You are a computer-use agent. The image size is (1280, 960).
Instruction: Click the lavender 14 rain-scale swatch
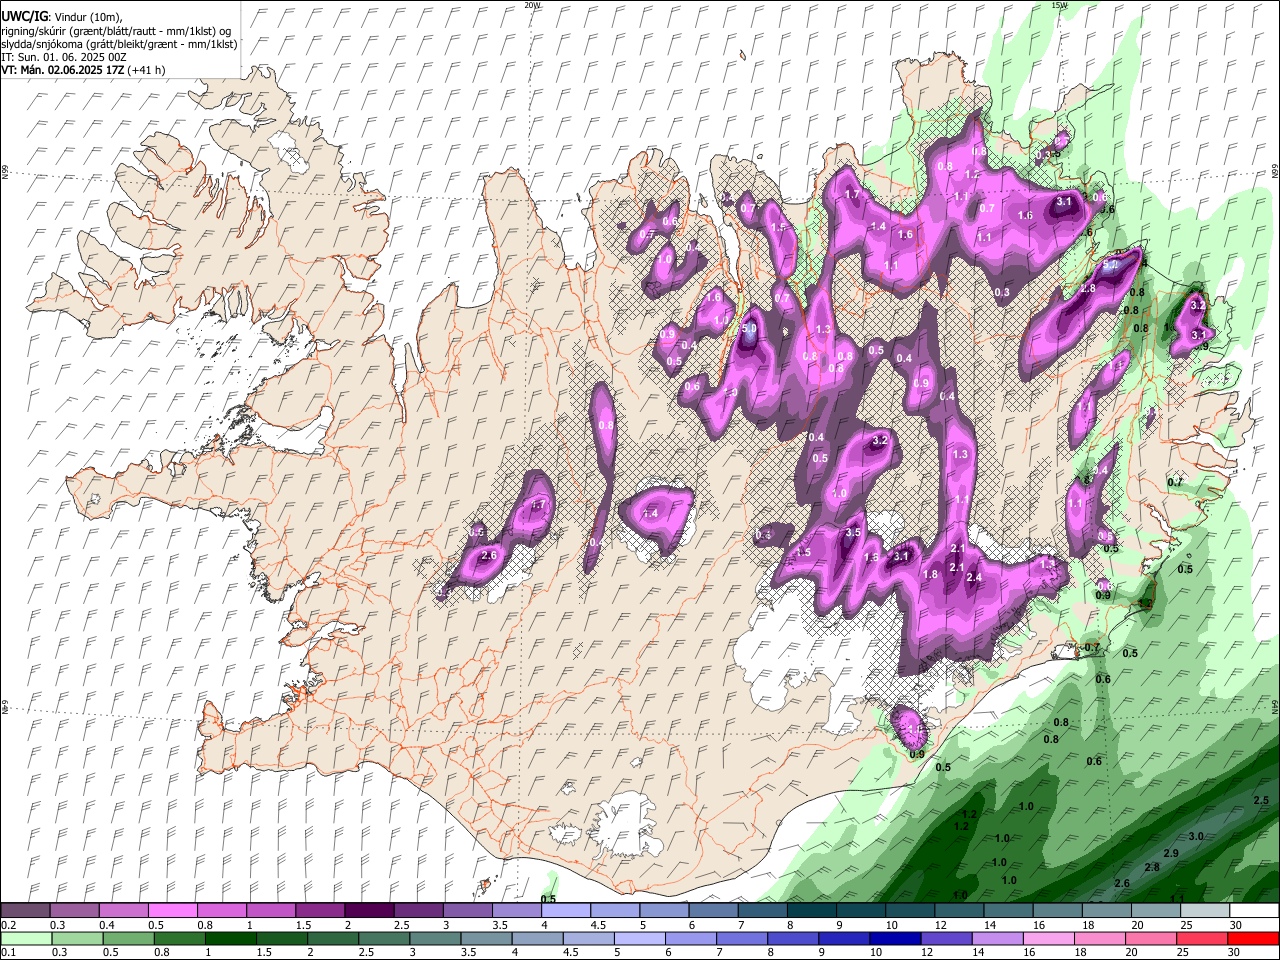[998, 938]
